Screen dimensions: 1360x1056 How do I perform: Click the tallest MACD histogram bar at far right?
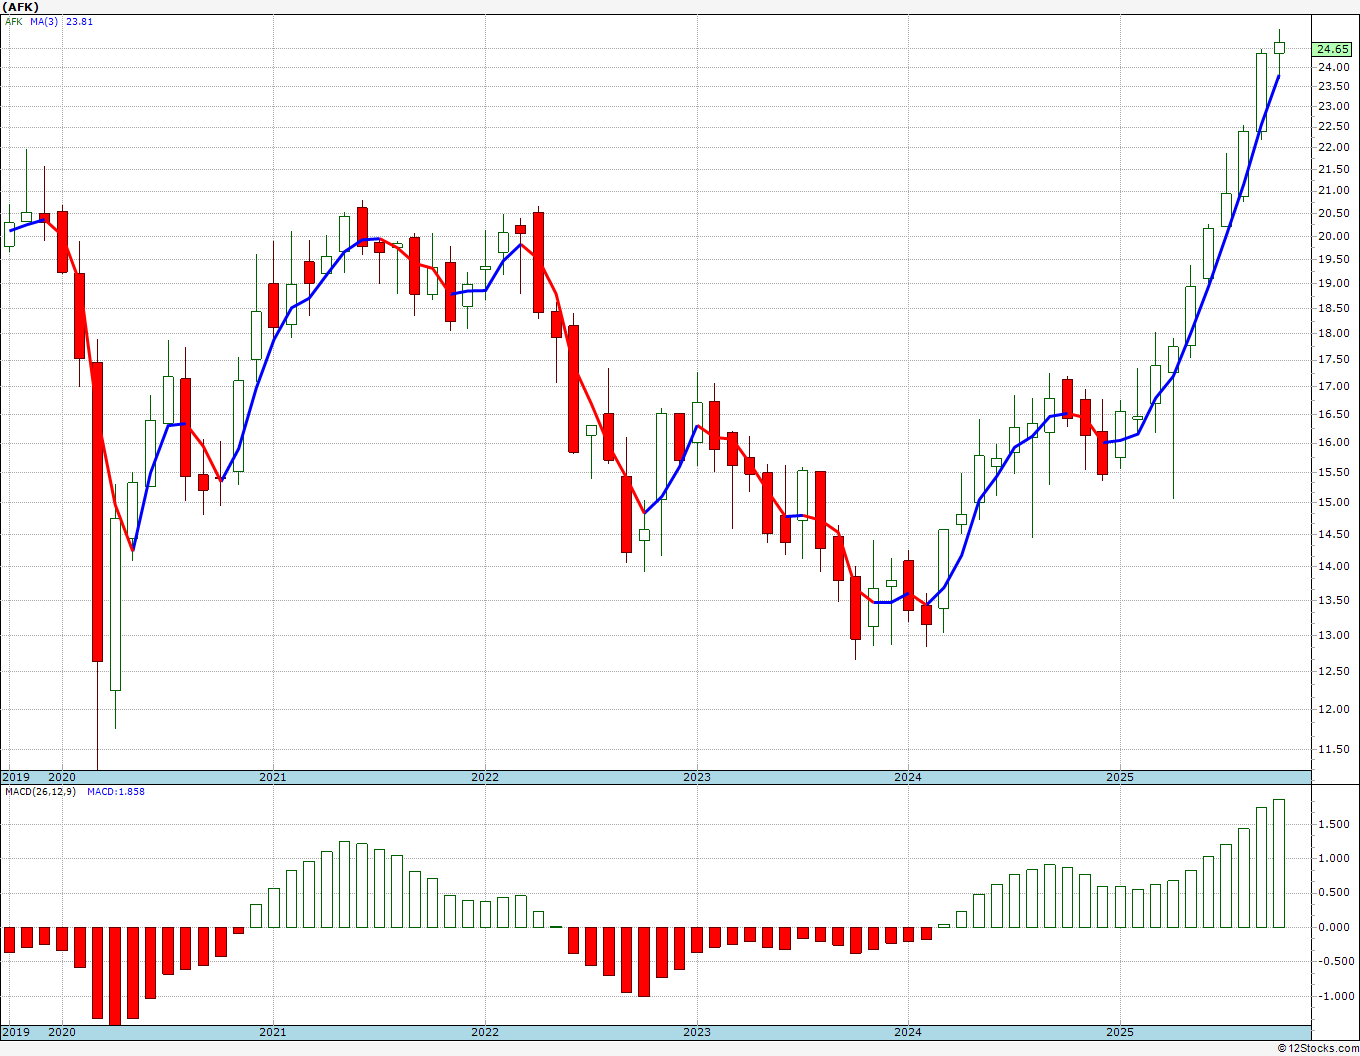pos(1279,863)
